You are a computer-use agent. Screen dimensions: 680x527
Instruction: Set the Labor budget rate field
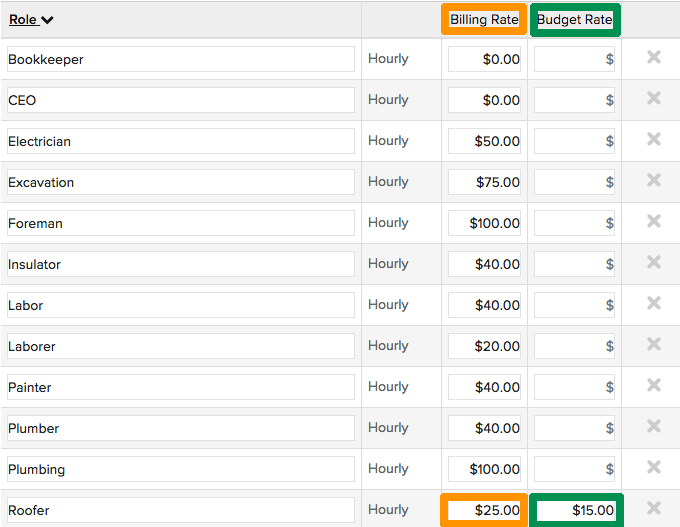(x=574, y=305)
